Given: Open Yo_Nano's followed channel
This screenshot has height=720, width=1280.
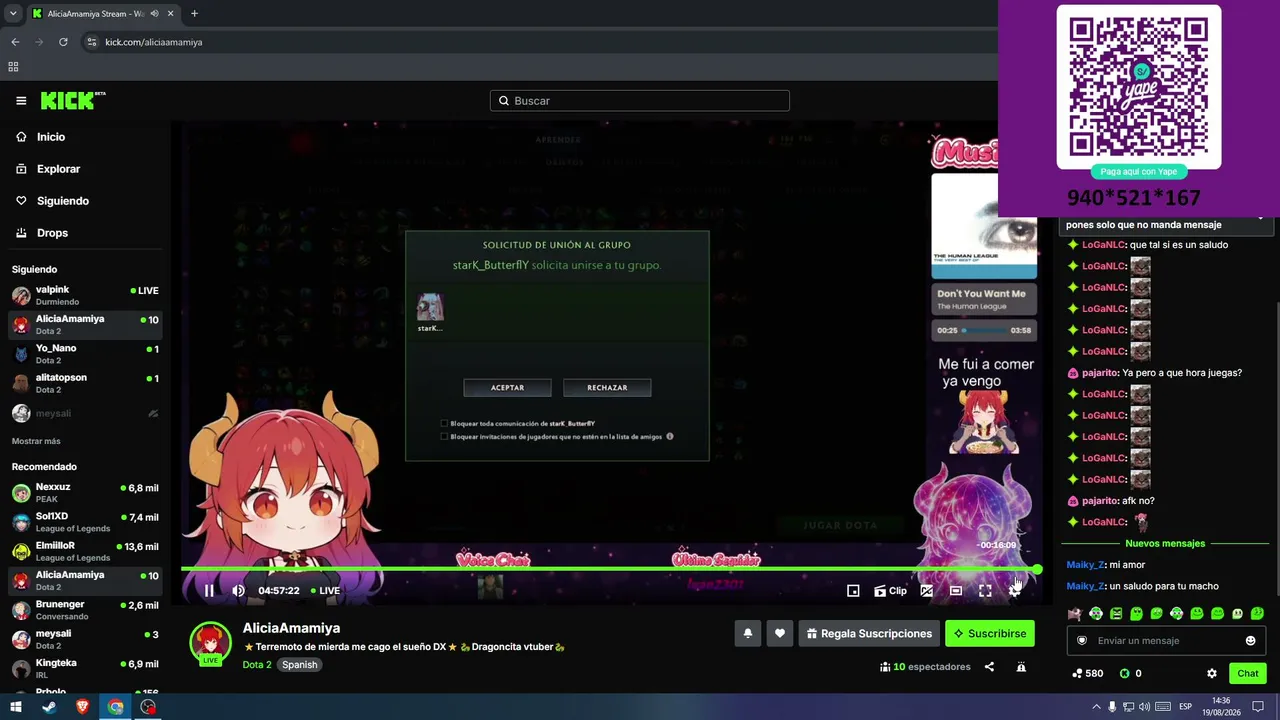Looking at the screenshot, I should tap(85, 354).
